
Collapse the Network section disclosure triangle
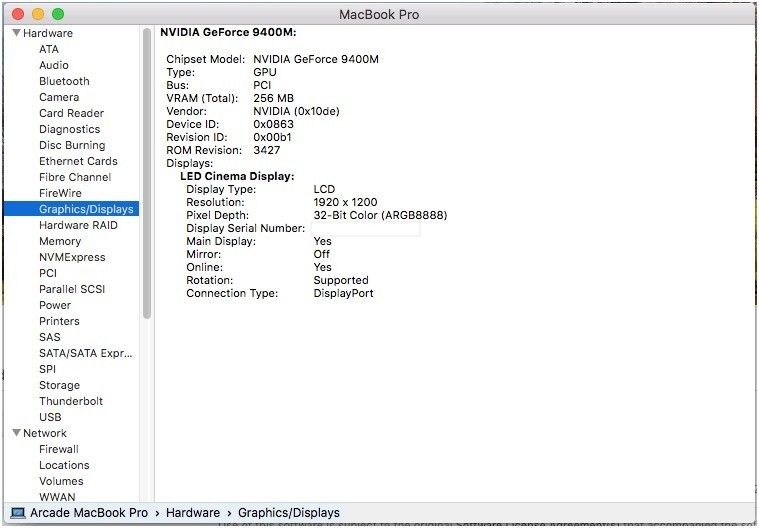(16, 433)
